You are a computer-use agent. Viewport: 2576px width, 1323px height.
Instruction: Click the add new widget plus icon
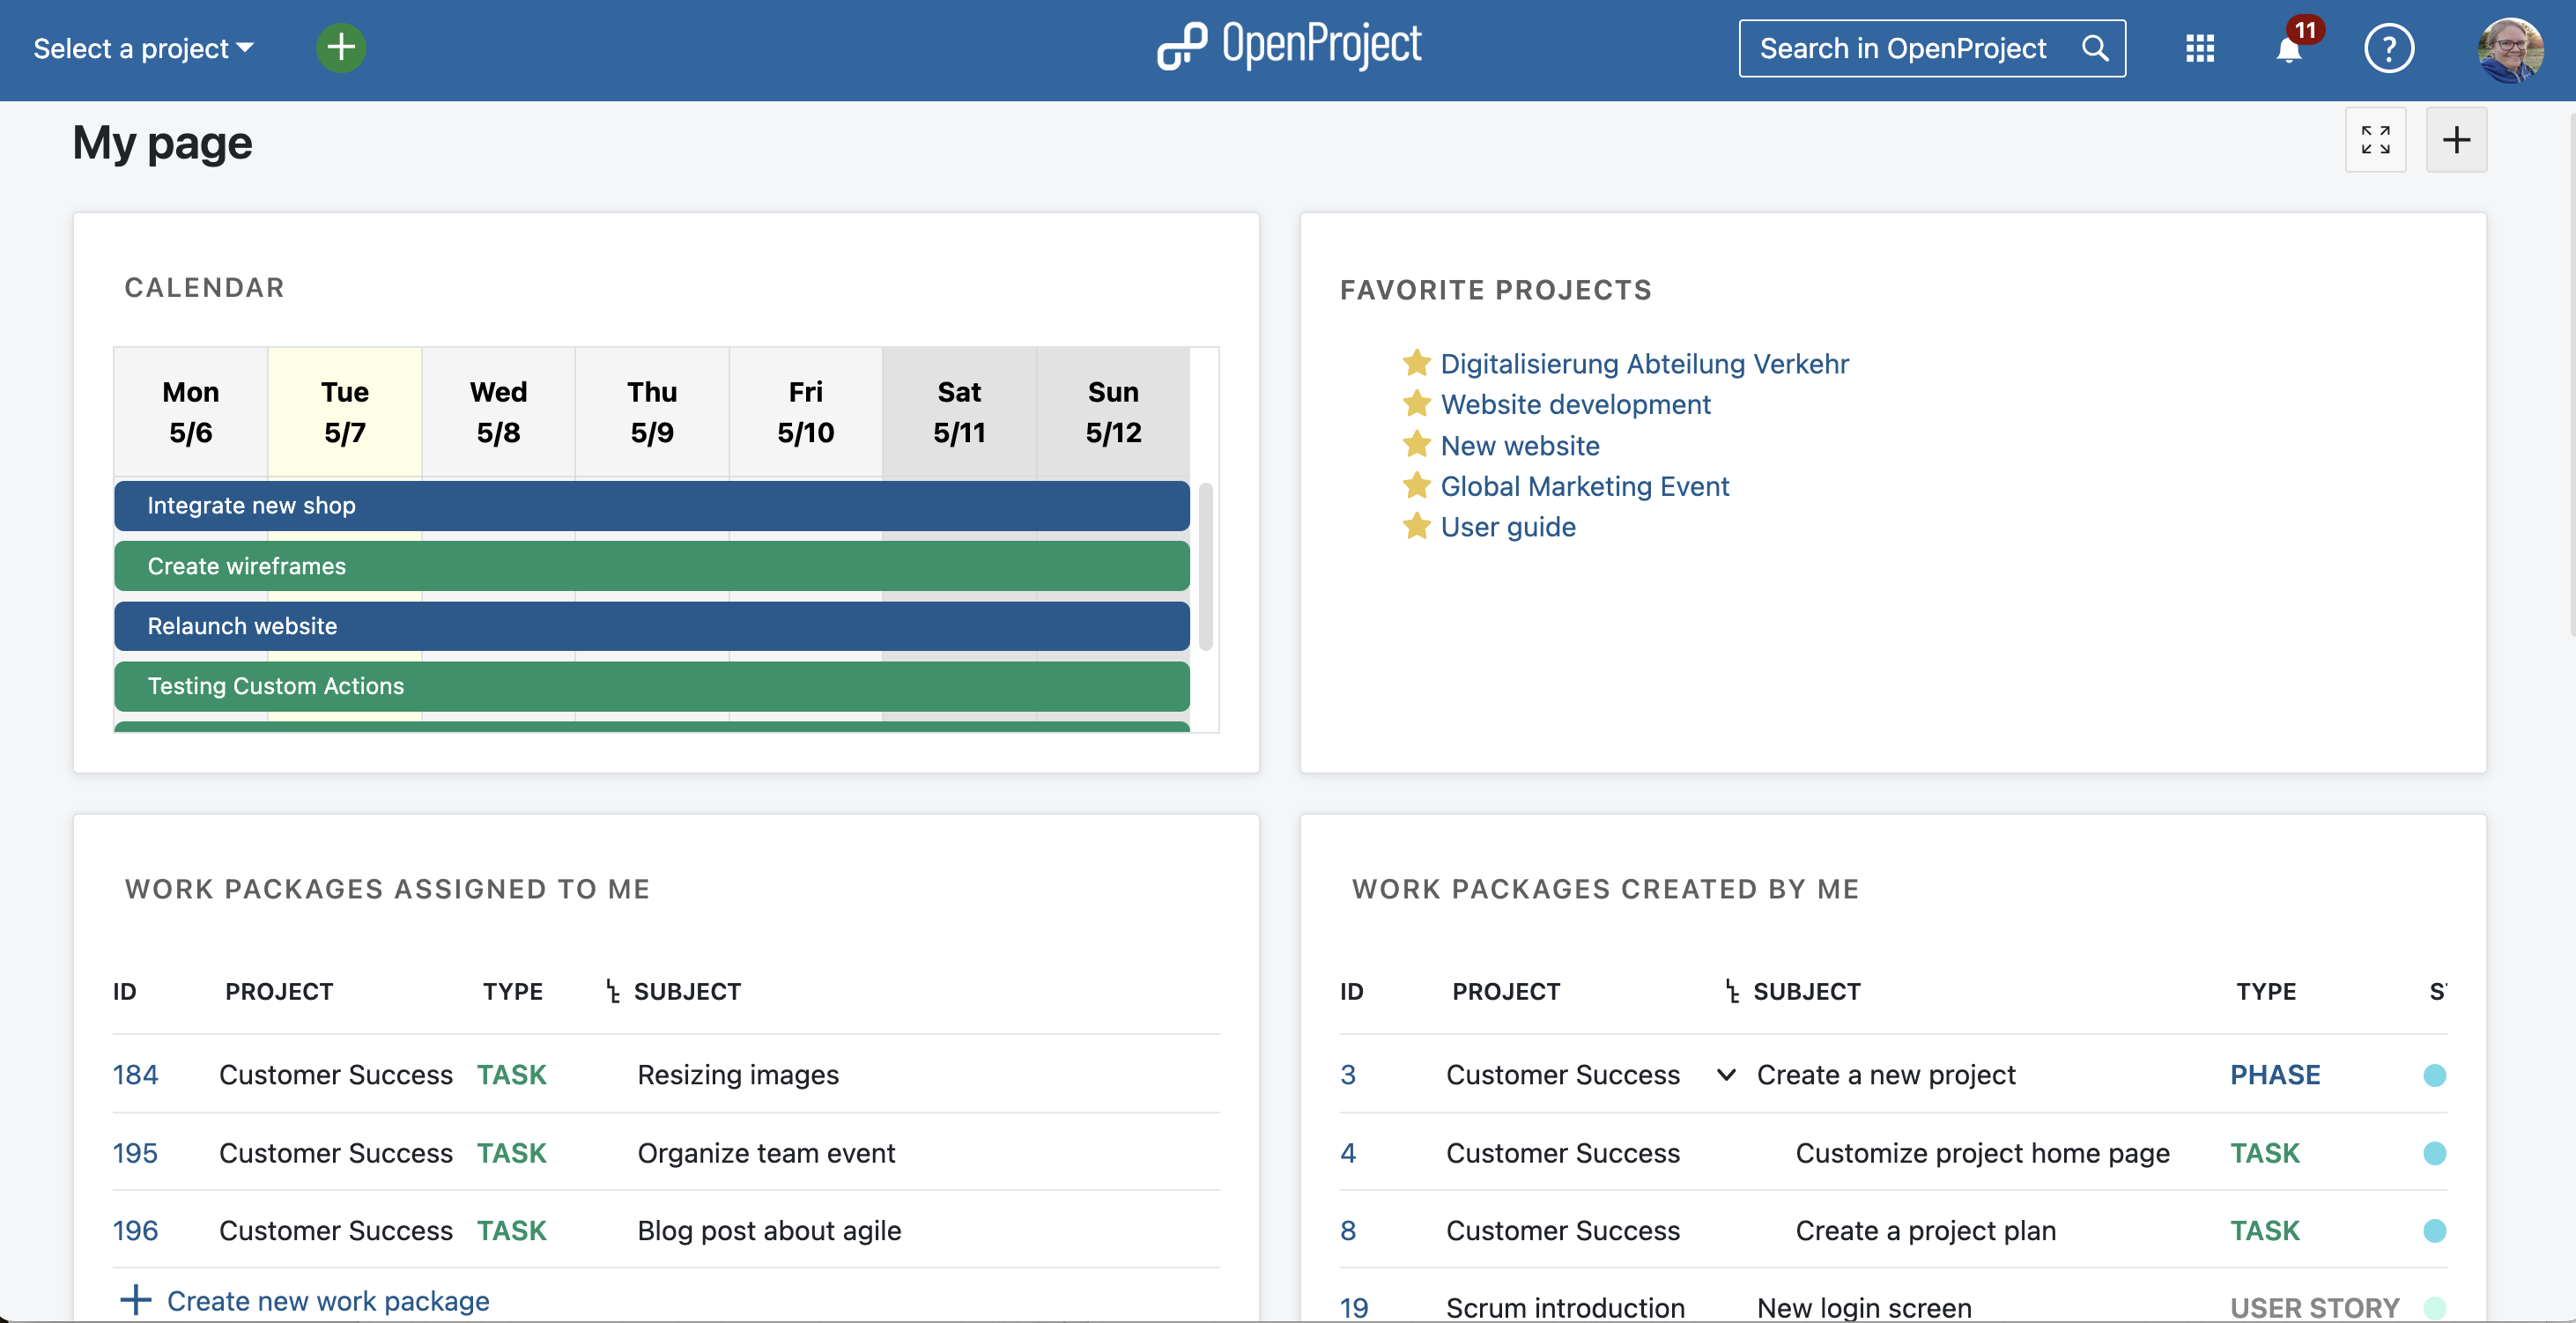(x=2456, y=138)
